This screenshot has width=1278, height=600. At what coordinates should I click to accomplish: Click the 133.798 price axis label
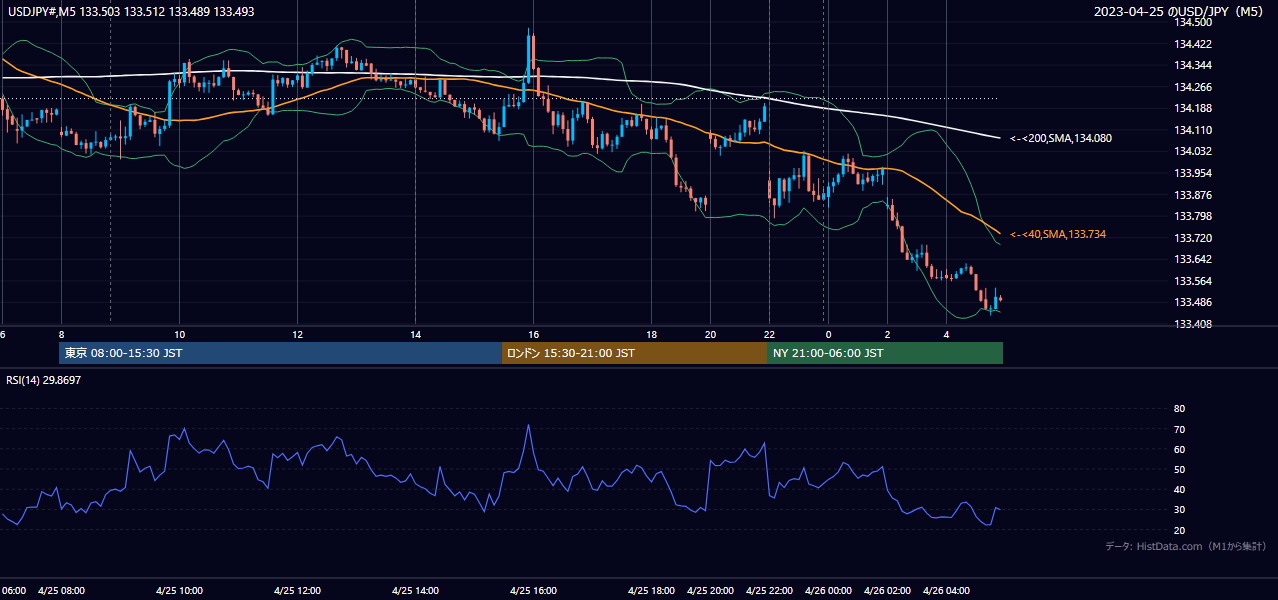[x=1192, y=216]
